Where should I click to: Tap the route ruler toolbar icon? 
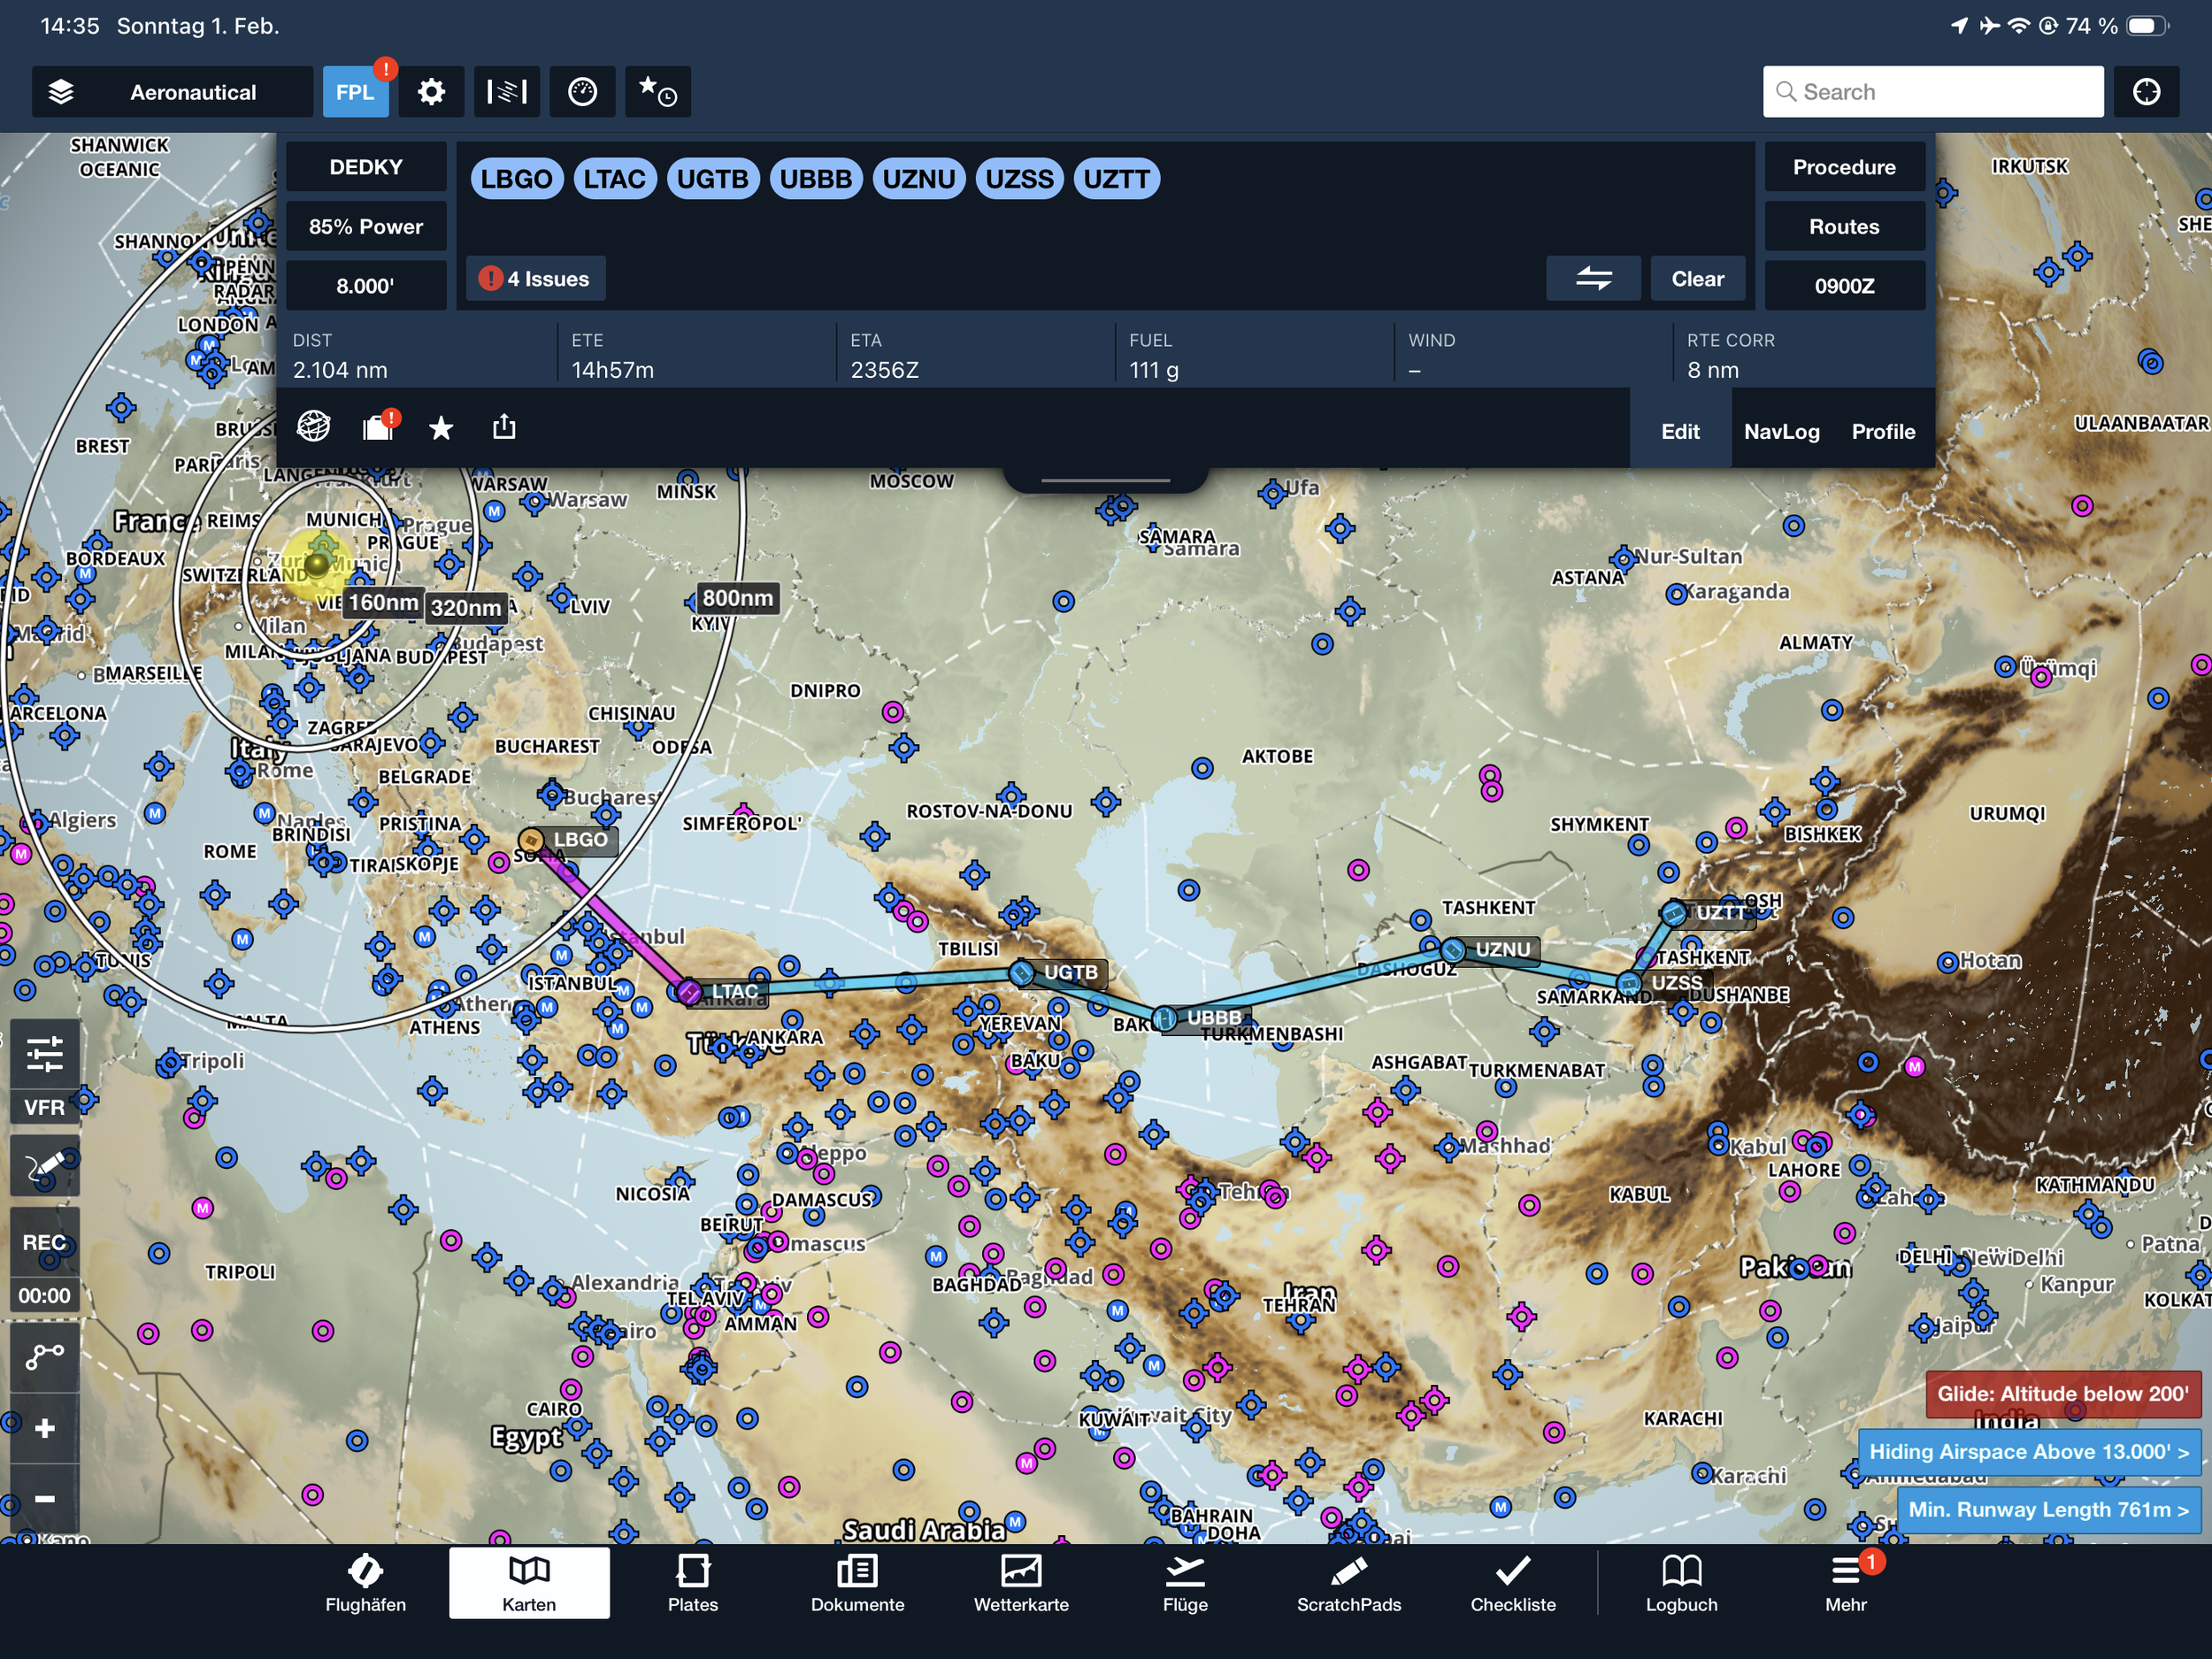pyautogui.click(x=507, y=92)
